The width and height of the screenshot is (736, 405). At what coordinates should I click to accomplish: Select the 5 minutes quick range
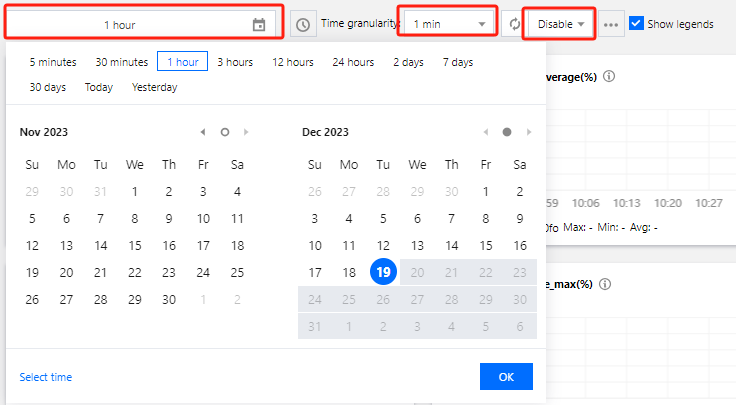click(52, 62)
